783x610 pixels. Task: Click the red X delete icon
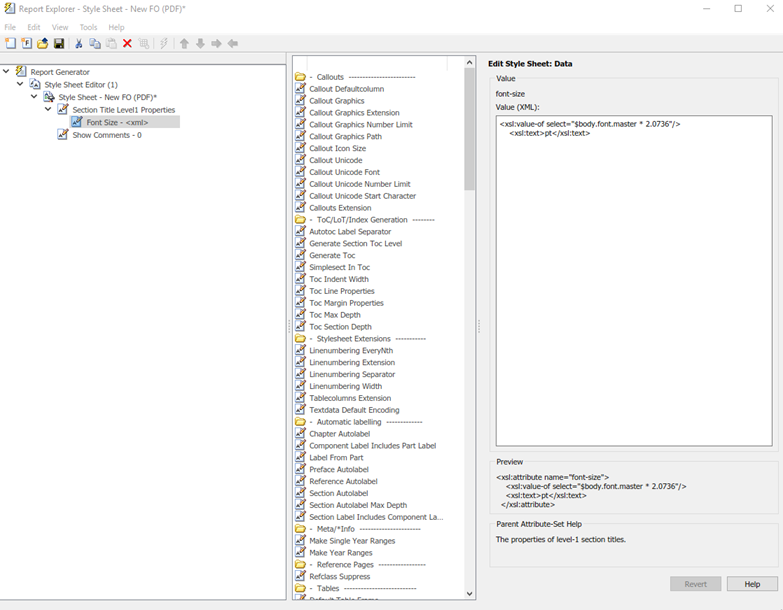pos(127,44)
